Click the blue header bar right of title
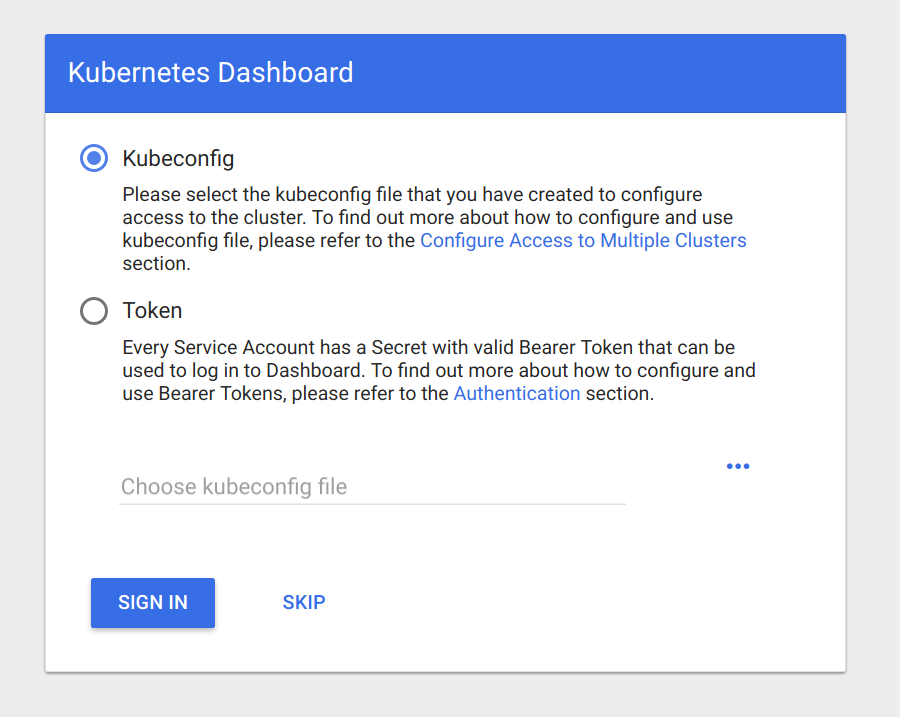 600,73
